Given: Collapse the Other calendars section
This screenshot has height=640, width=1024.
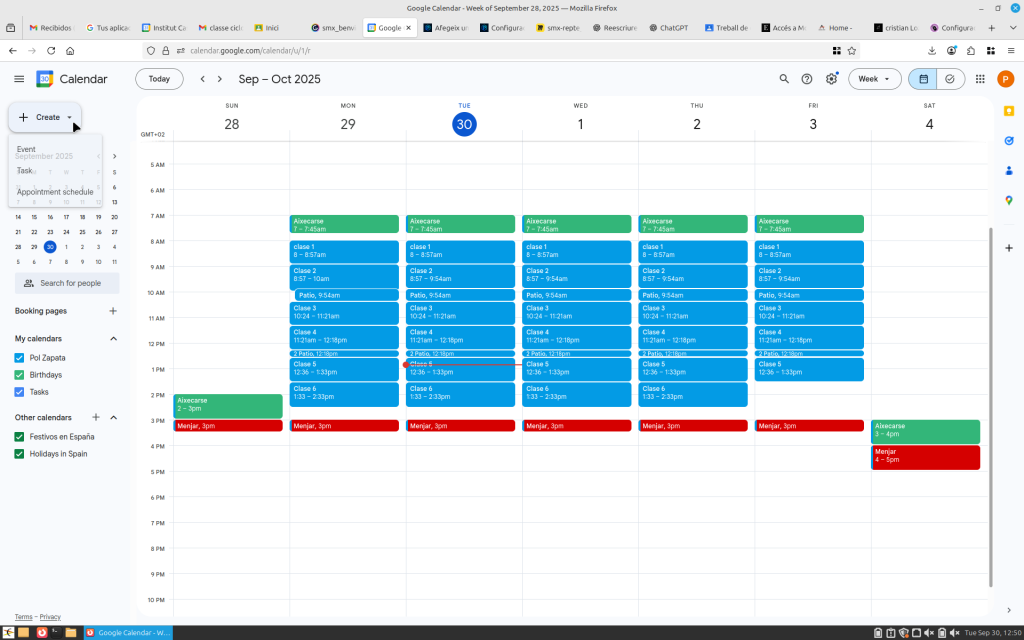Looking at the screenshot, I should (x=113, y=417).
